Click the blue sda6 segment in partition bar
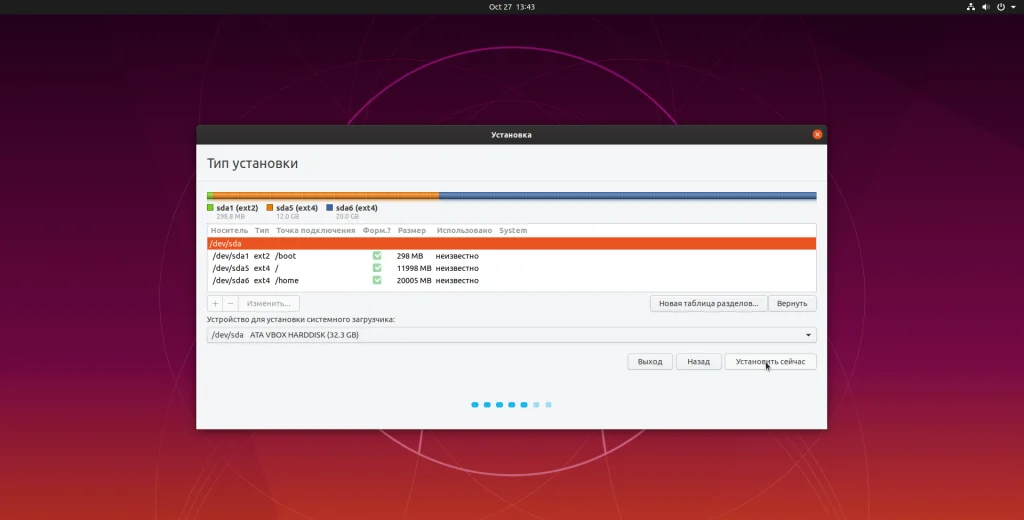The height and width of the screenshot is (520, 1024). (627, 196)
